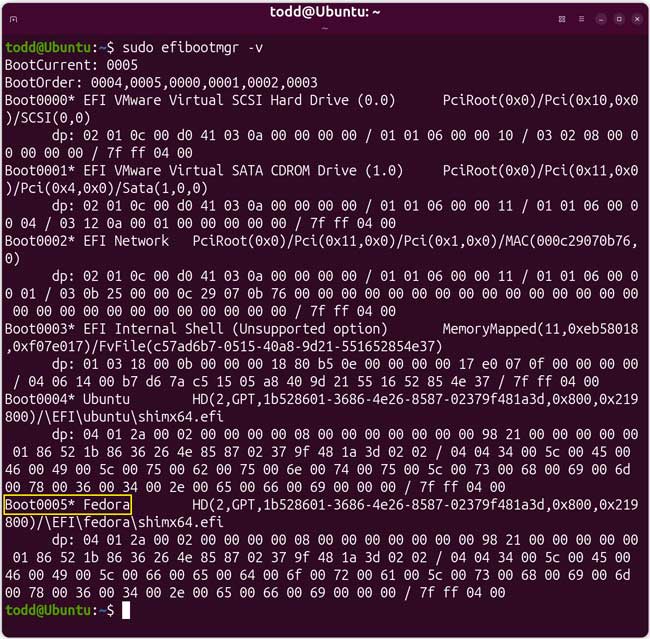Open a new terminal tab icon
The image size is (650, 639).
click(x=13, y=19)
